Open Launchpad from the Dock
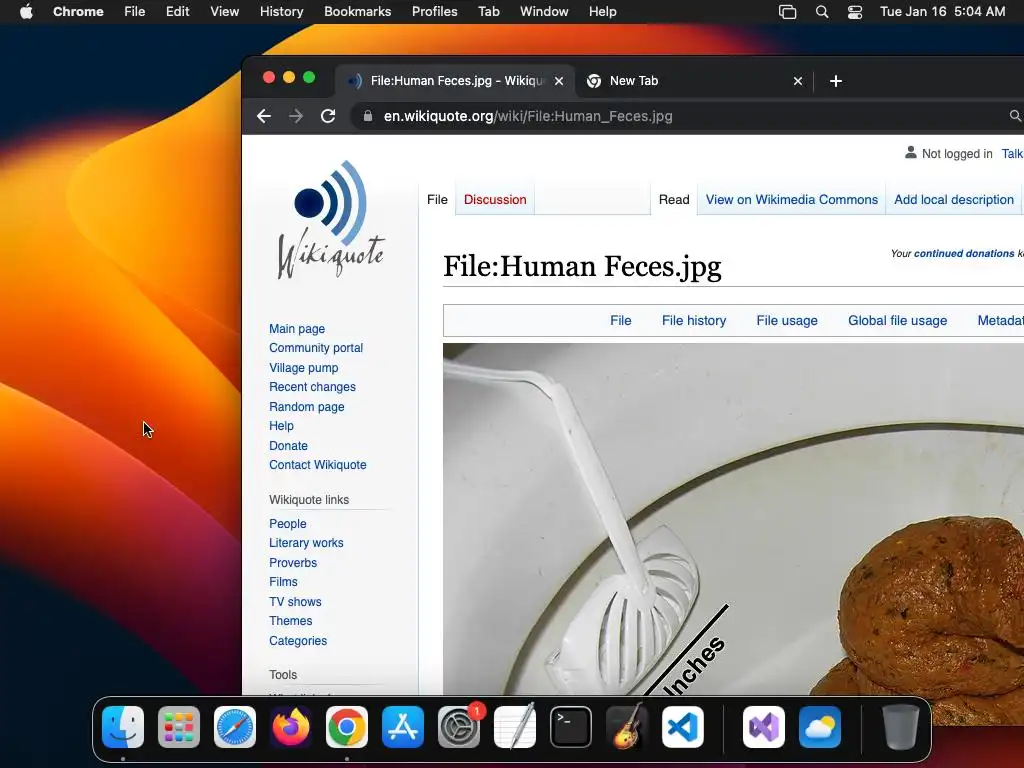This screenshot has width=1024, height=768. click(179, 727)
